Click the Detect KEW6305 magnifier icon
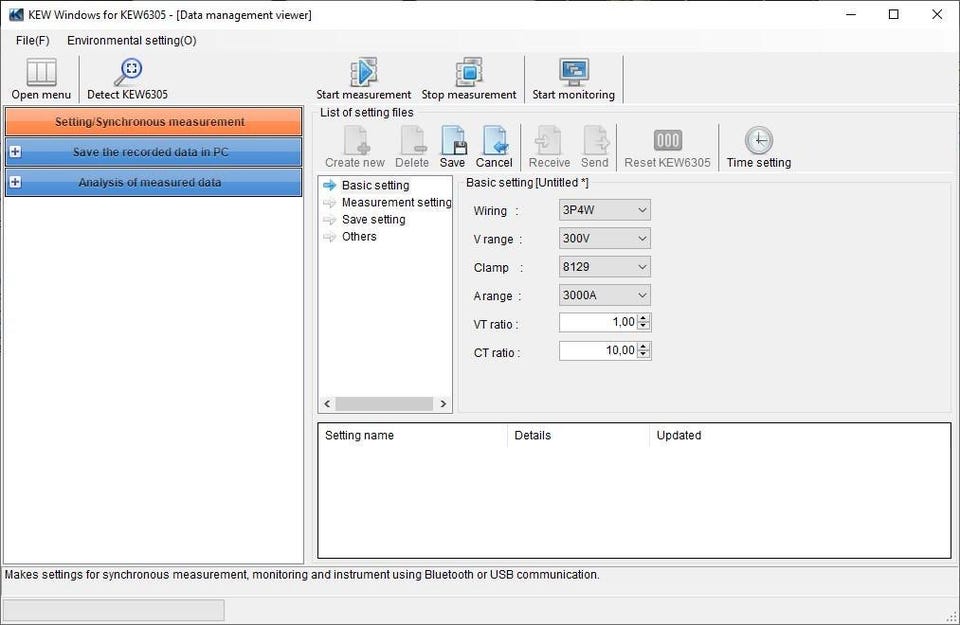 128,72
